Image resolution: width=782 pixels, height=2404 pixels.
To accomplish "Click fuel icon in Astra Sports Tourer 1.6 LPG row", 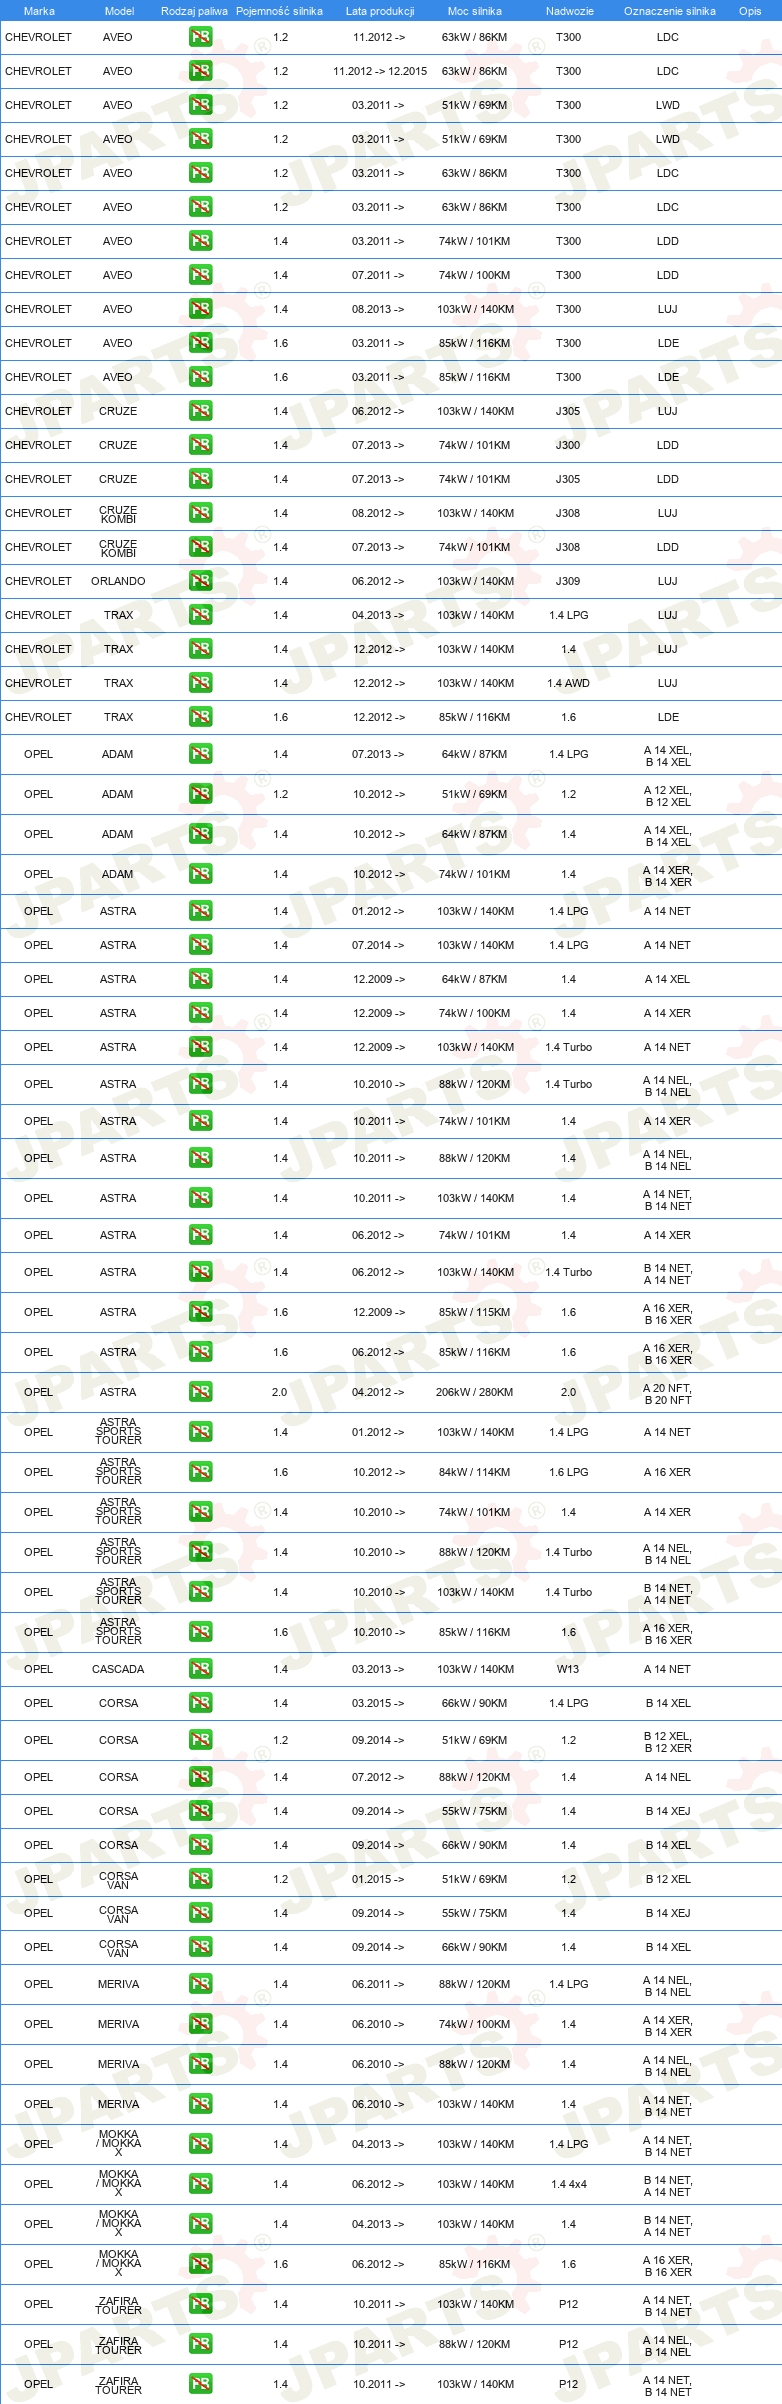I will click(200, 1472).
